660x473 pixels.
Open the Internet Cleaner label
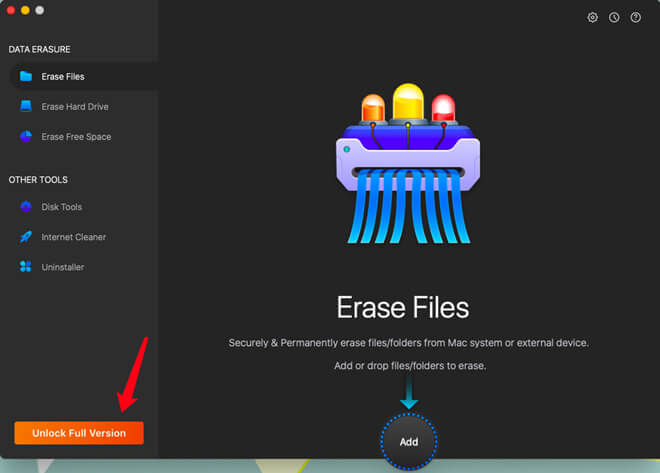74,237
